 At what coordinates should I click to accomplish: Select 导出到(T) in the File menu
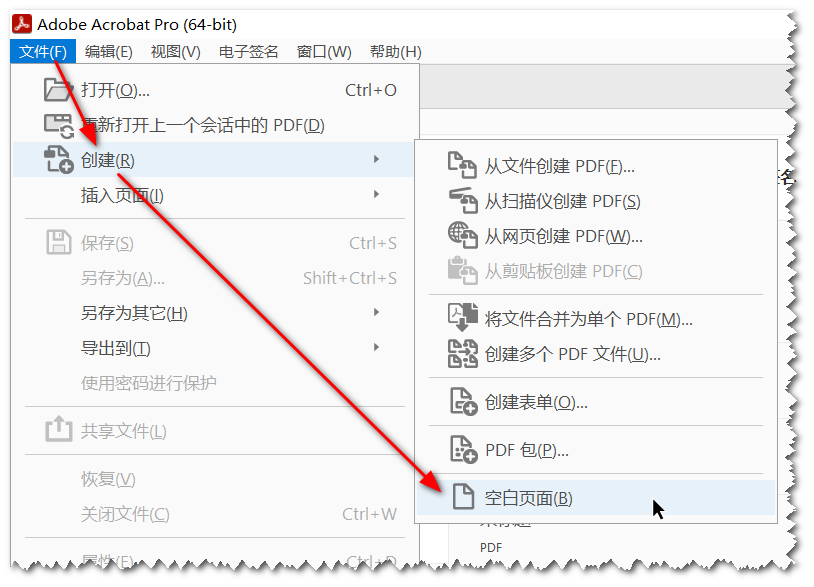(x=214, y=348)
